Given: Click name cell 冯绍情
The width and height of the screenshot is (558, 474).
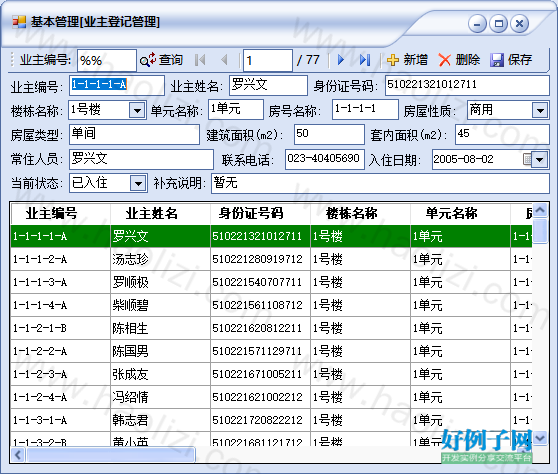Looking at the screenshot, I should pyautogui.click(x=160, y=397).
